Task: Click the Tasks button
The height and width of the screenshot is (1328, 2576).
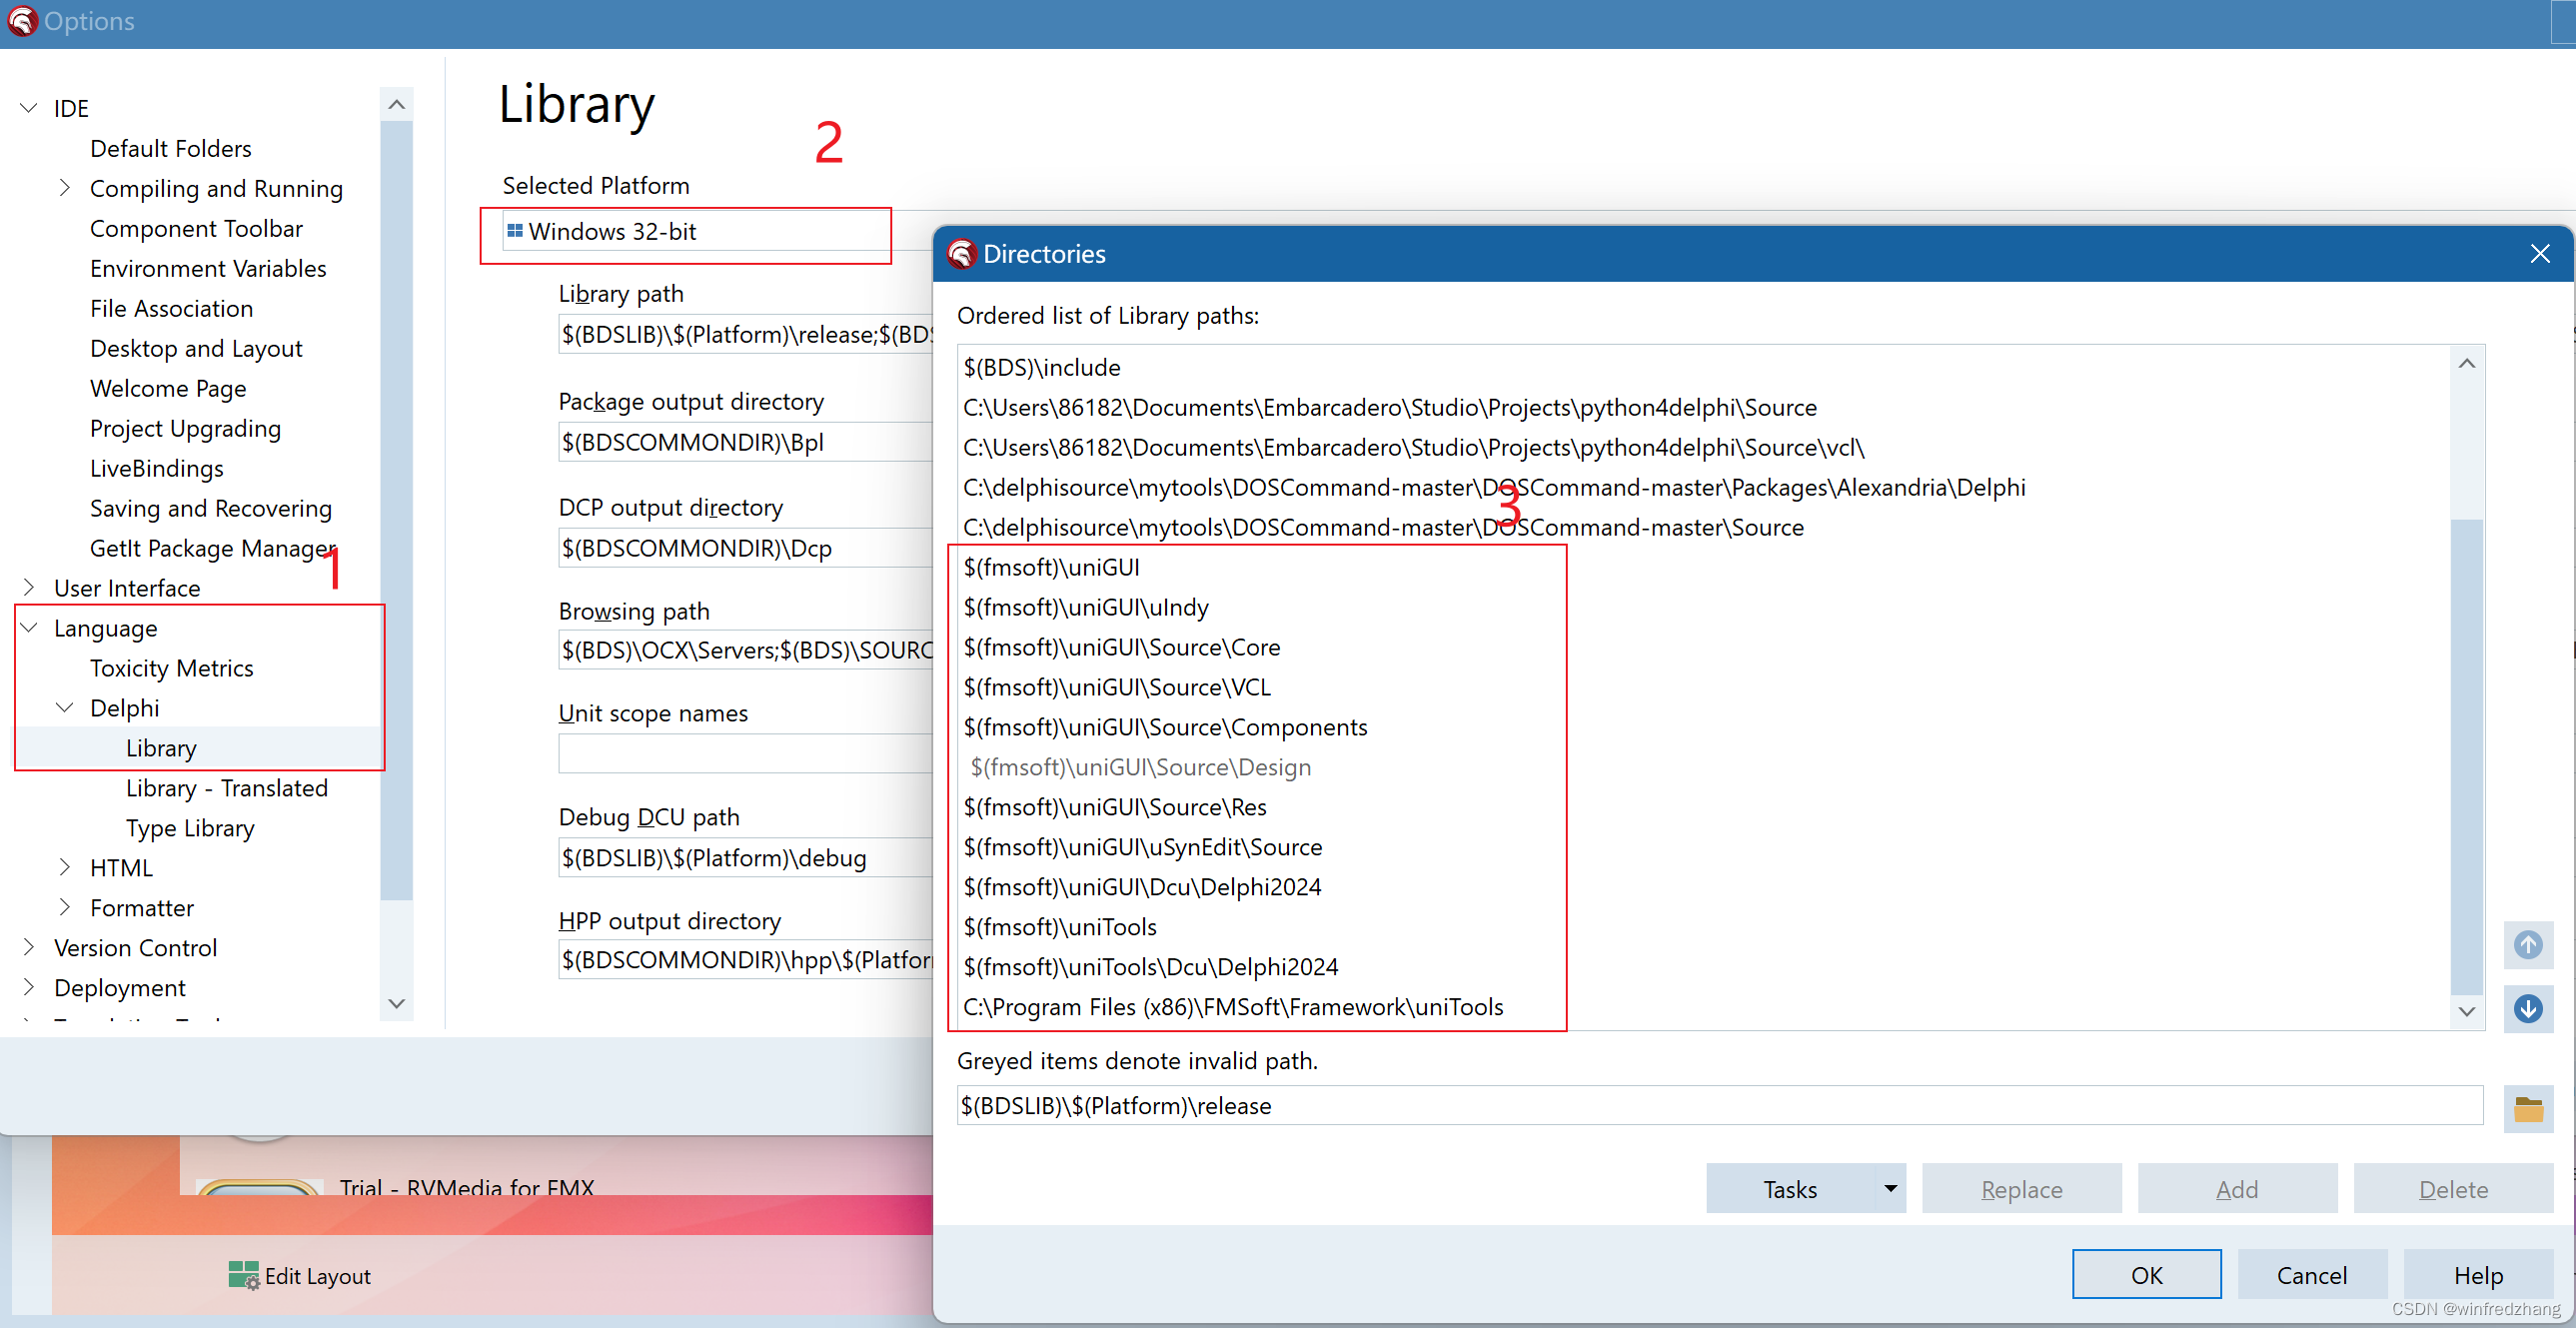Action: (1790, 1188)
